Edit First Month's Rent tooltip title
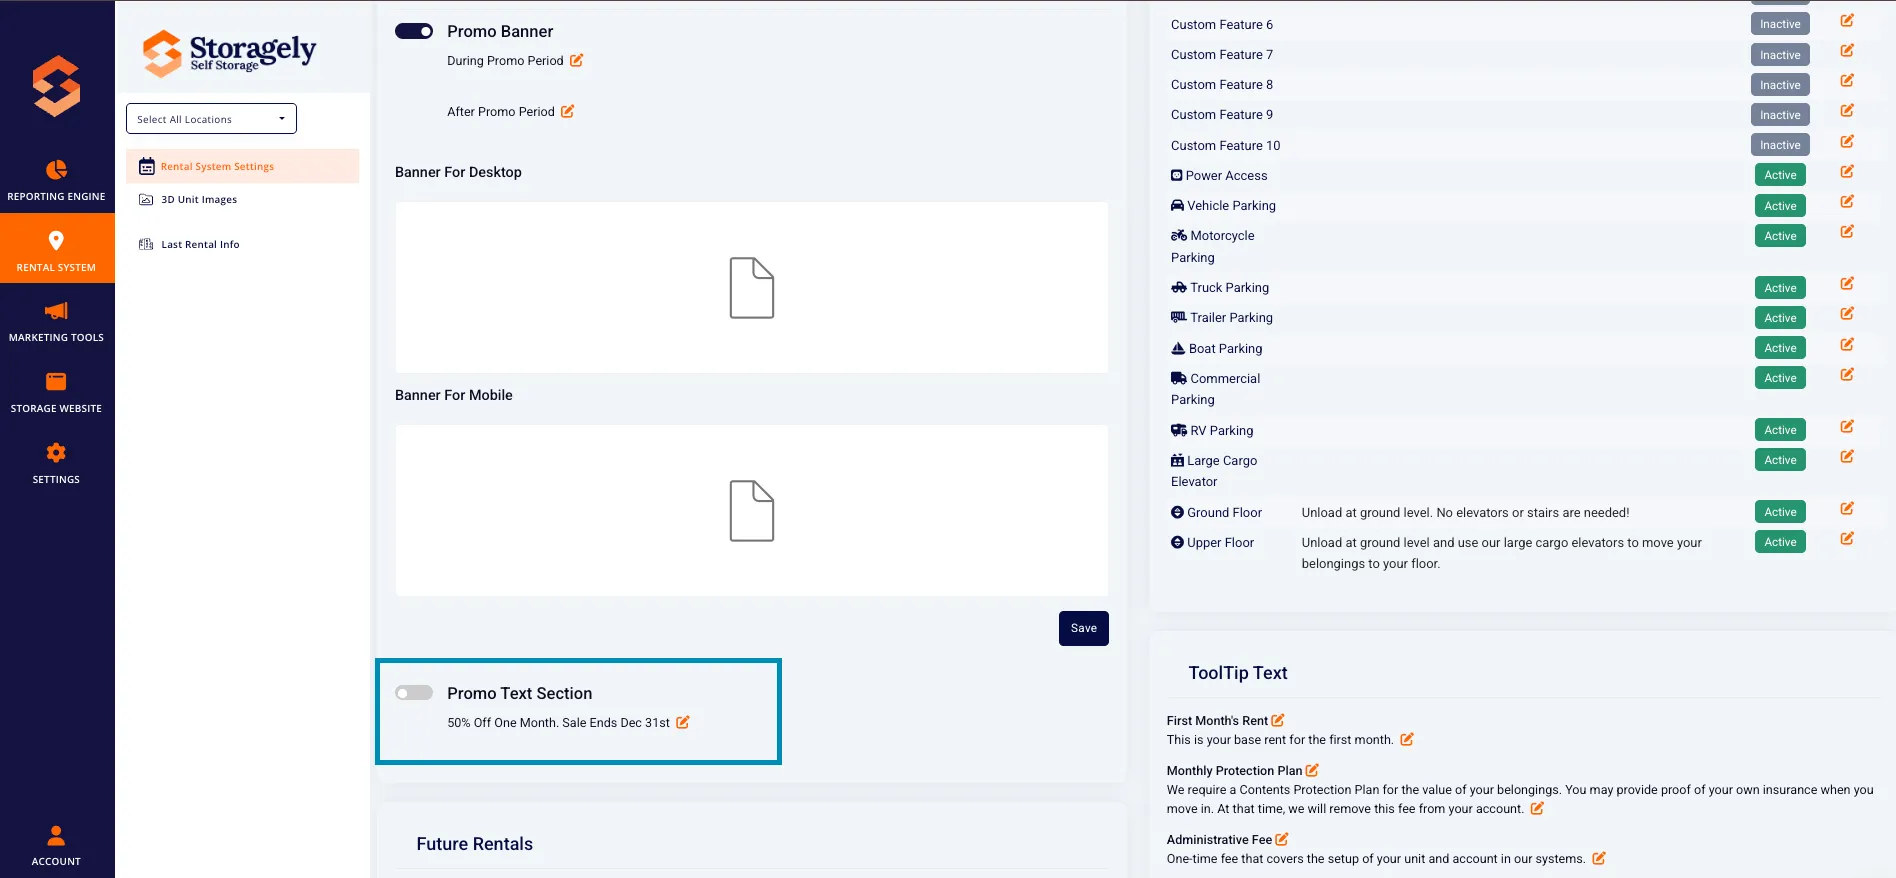The width and height of the screenshot is (1896, 878). (1278, 720)
